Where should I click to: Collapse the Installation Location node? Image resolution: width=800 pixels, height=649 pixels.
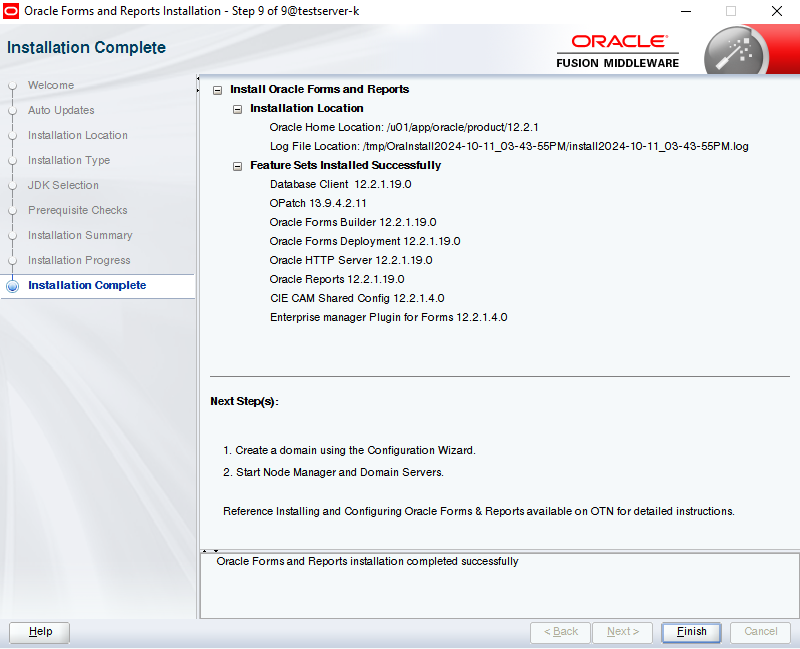point(237,109)
